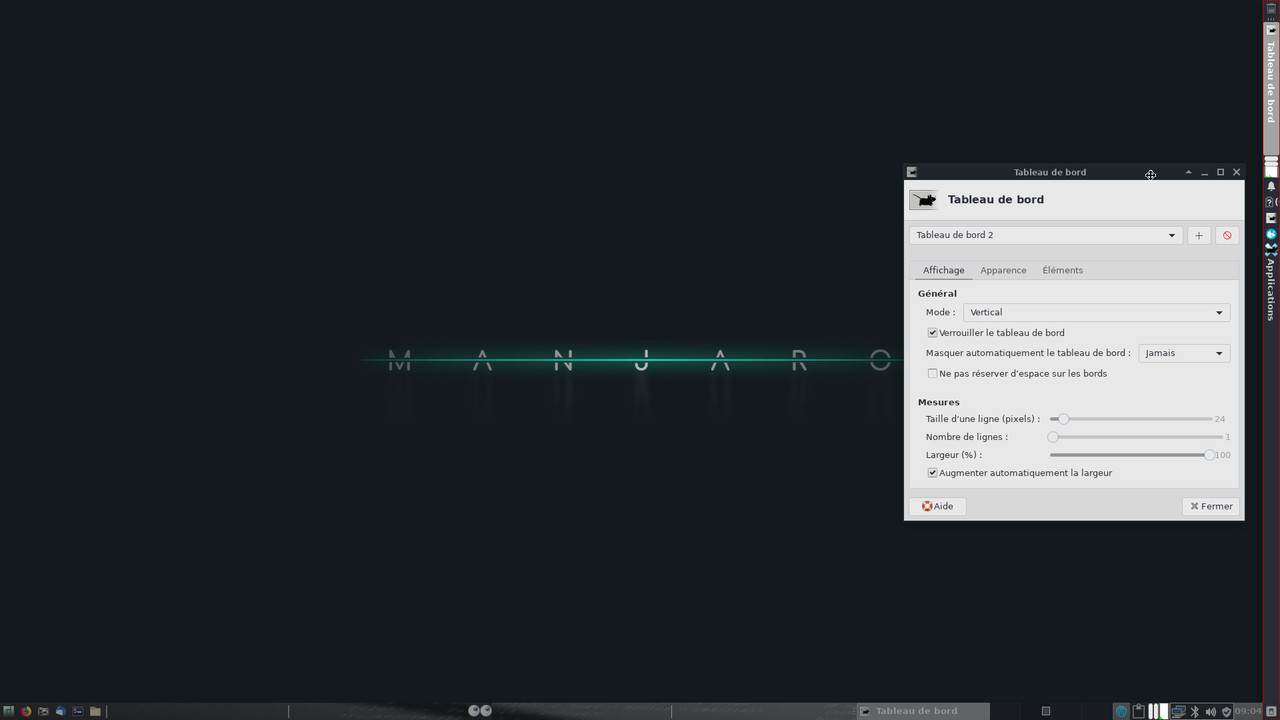Adjust the Nombre de lignes slider
Screen dimensions: 1280x720
(x=1136, y=437)
